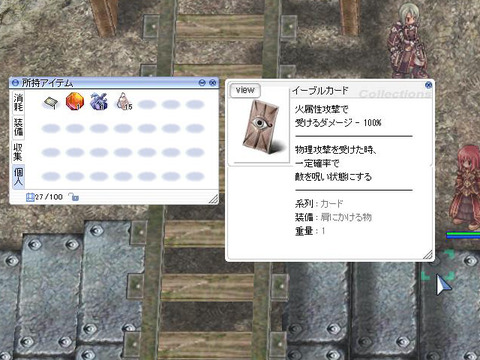Click the card description window resize grip
The image size is (480, 360).
428,255
